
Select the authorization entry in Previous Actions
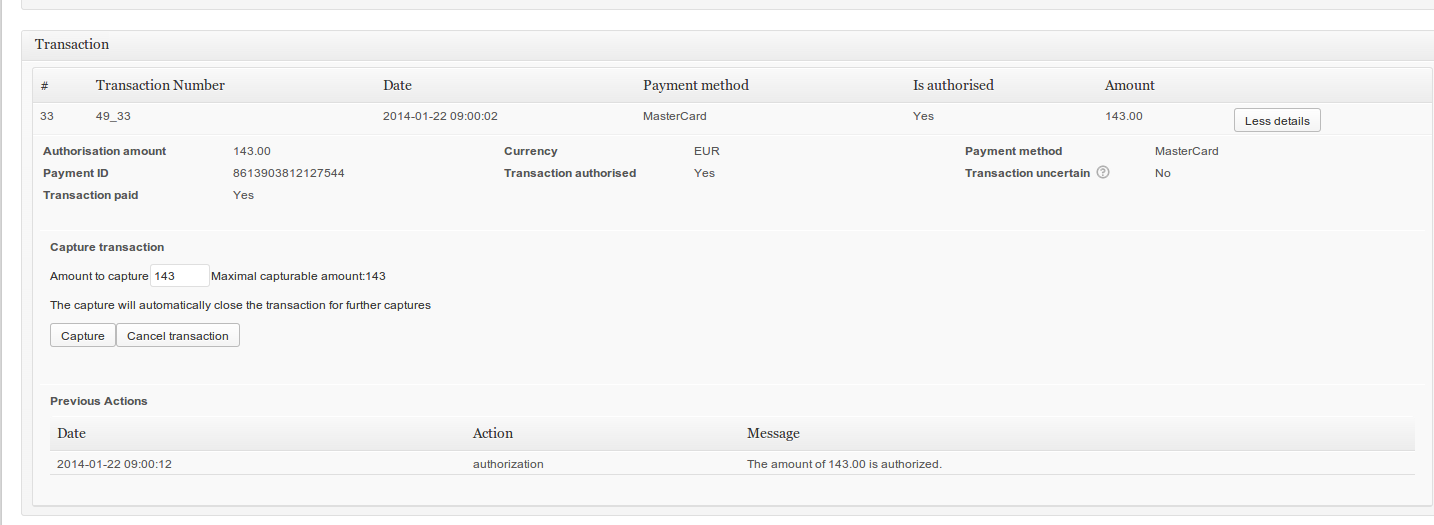pos(508,464)
